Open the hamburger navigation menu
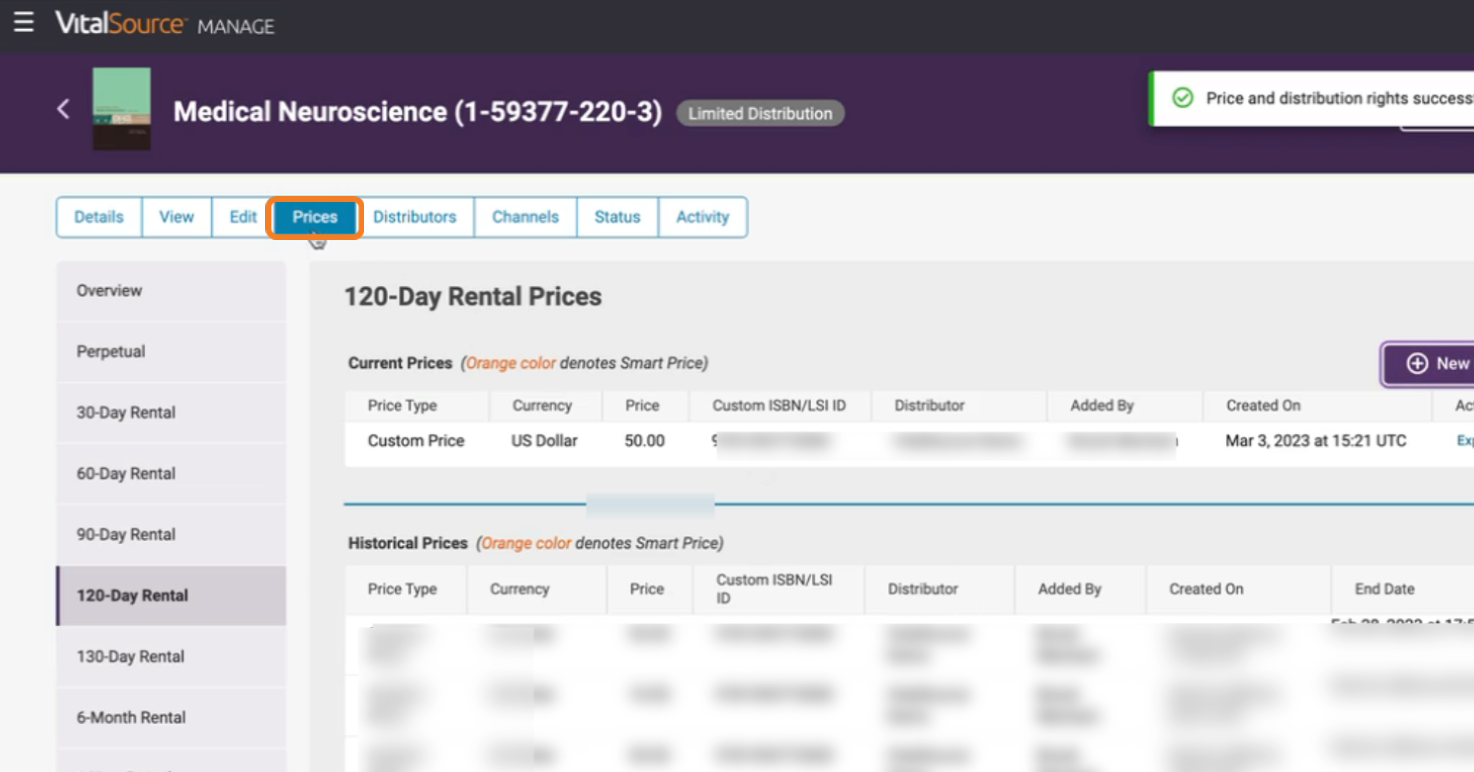The width and height of the screenshot is (1474, 772). click(x=23, y=22)
